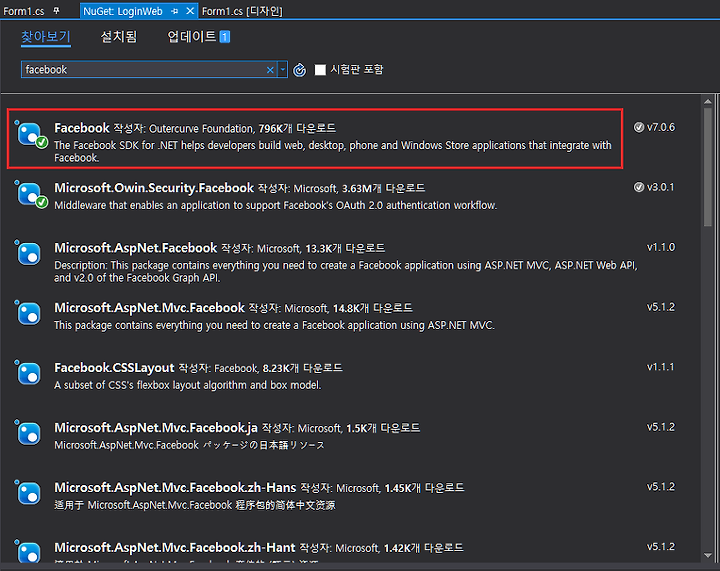Screen dimensions: 720x571
Task: Click the scrollbar up arrow
Action: click(708, 102)
